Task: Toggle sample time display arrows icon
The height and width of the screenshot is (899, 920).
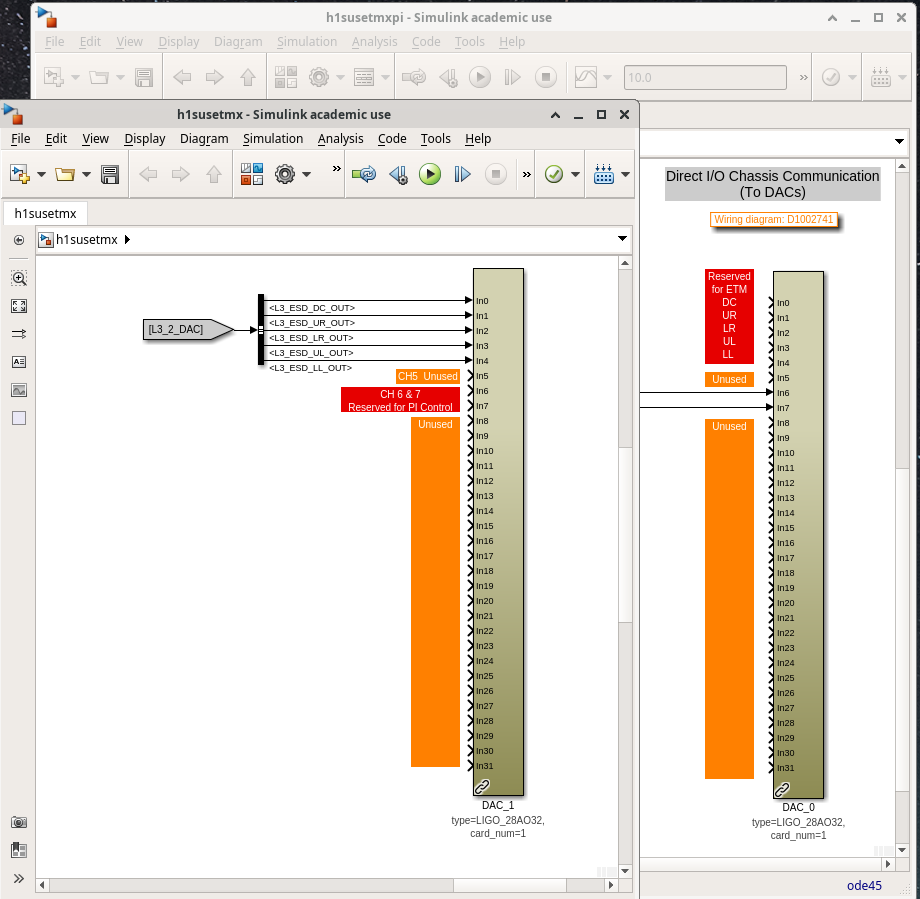Action: point(19,334)
